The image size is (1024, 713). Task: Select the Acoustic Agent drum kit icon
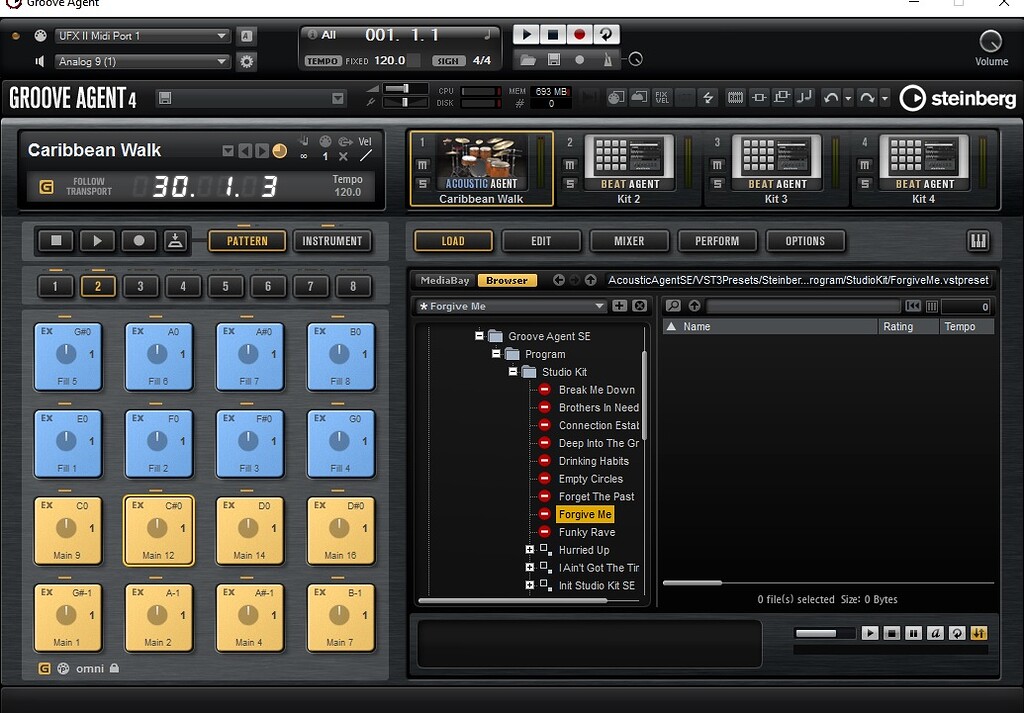(480, 160)
